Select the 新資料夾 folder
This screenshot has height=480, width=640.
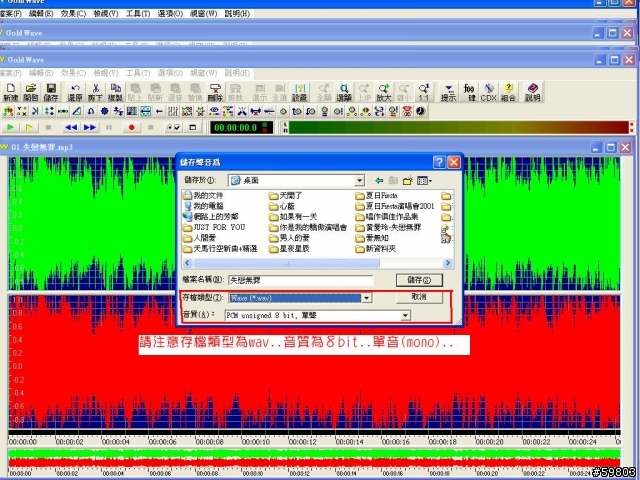376,249
